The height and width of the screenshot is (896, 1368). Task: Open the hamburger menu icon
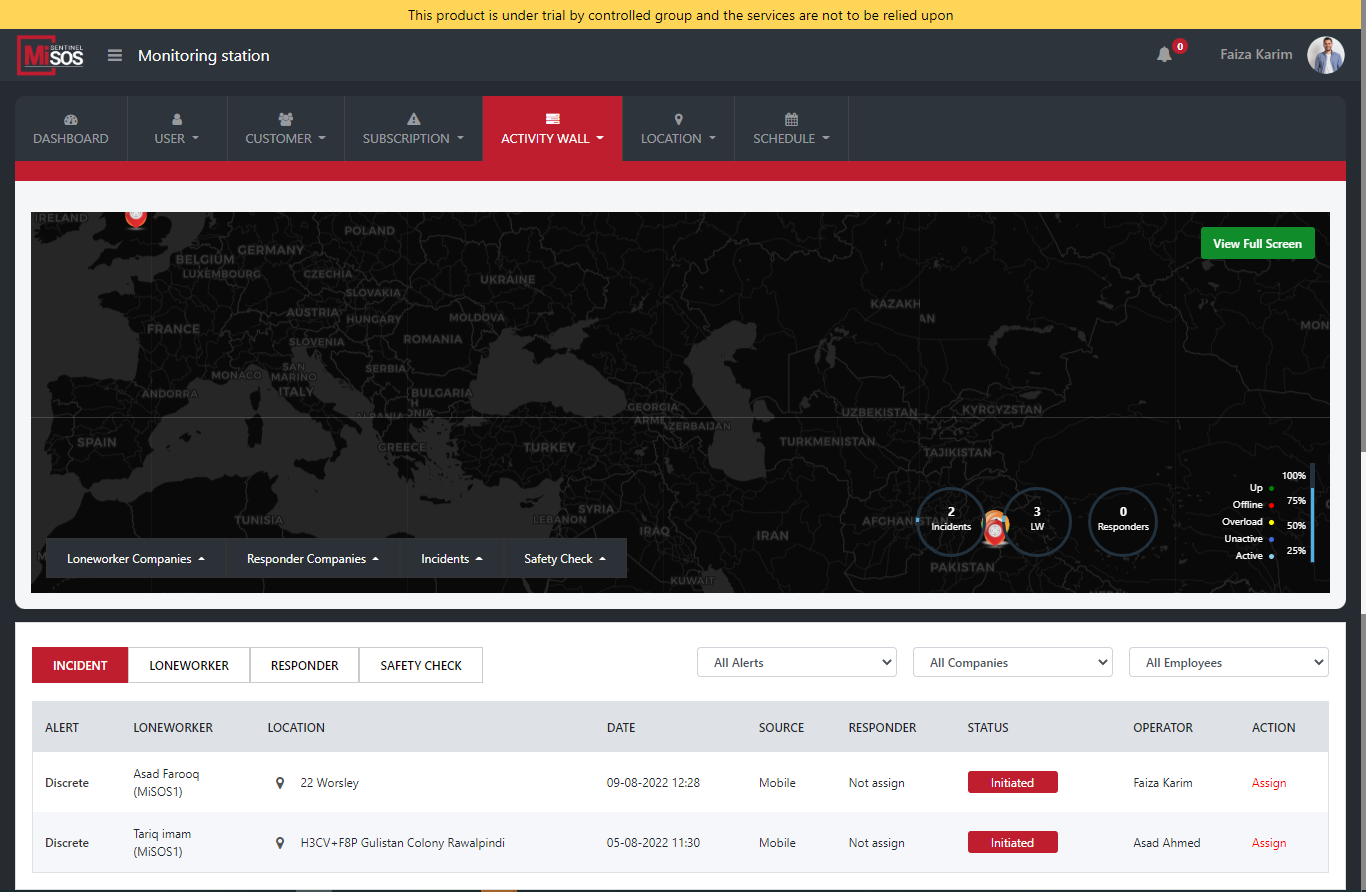tap(115, 56)
